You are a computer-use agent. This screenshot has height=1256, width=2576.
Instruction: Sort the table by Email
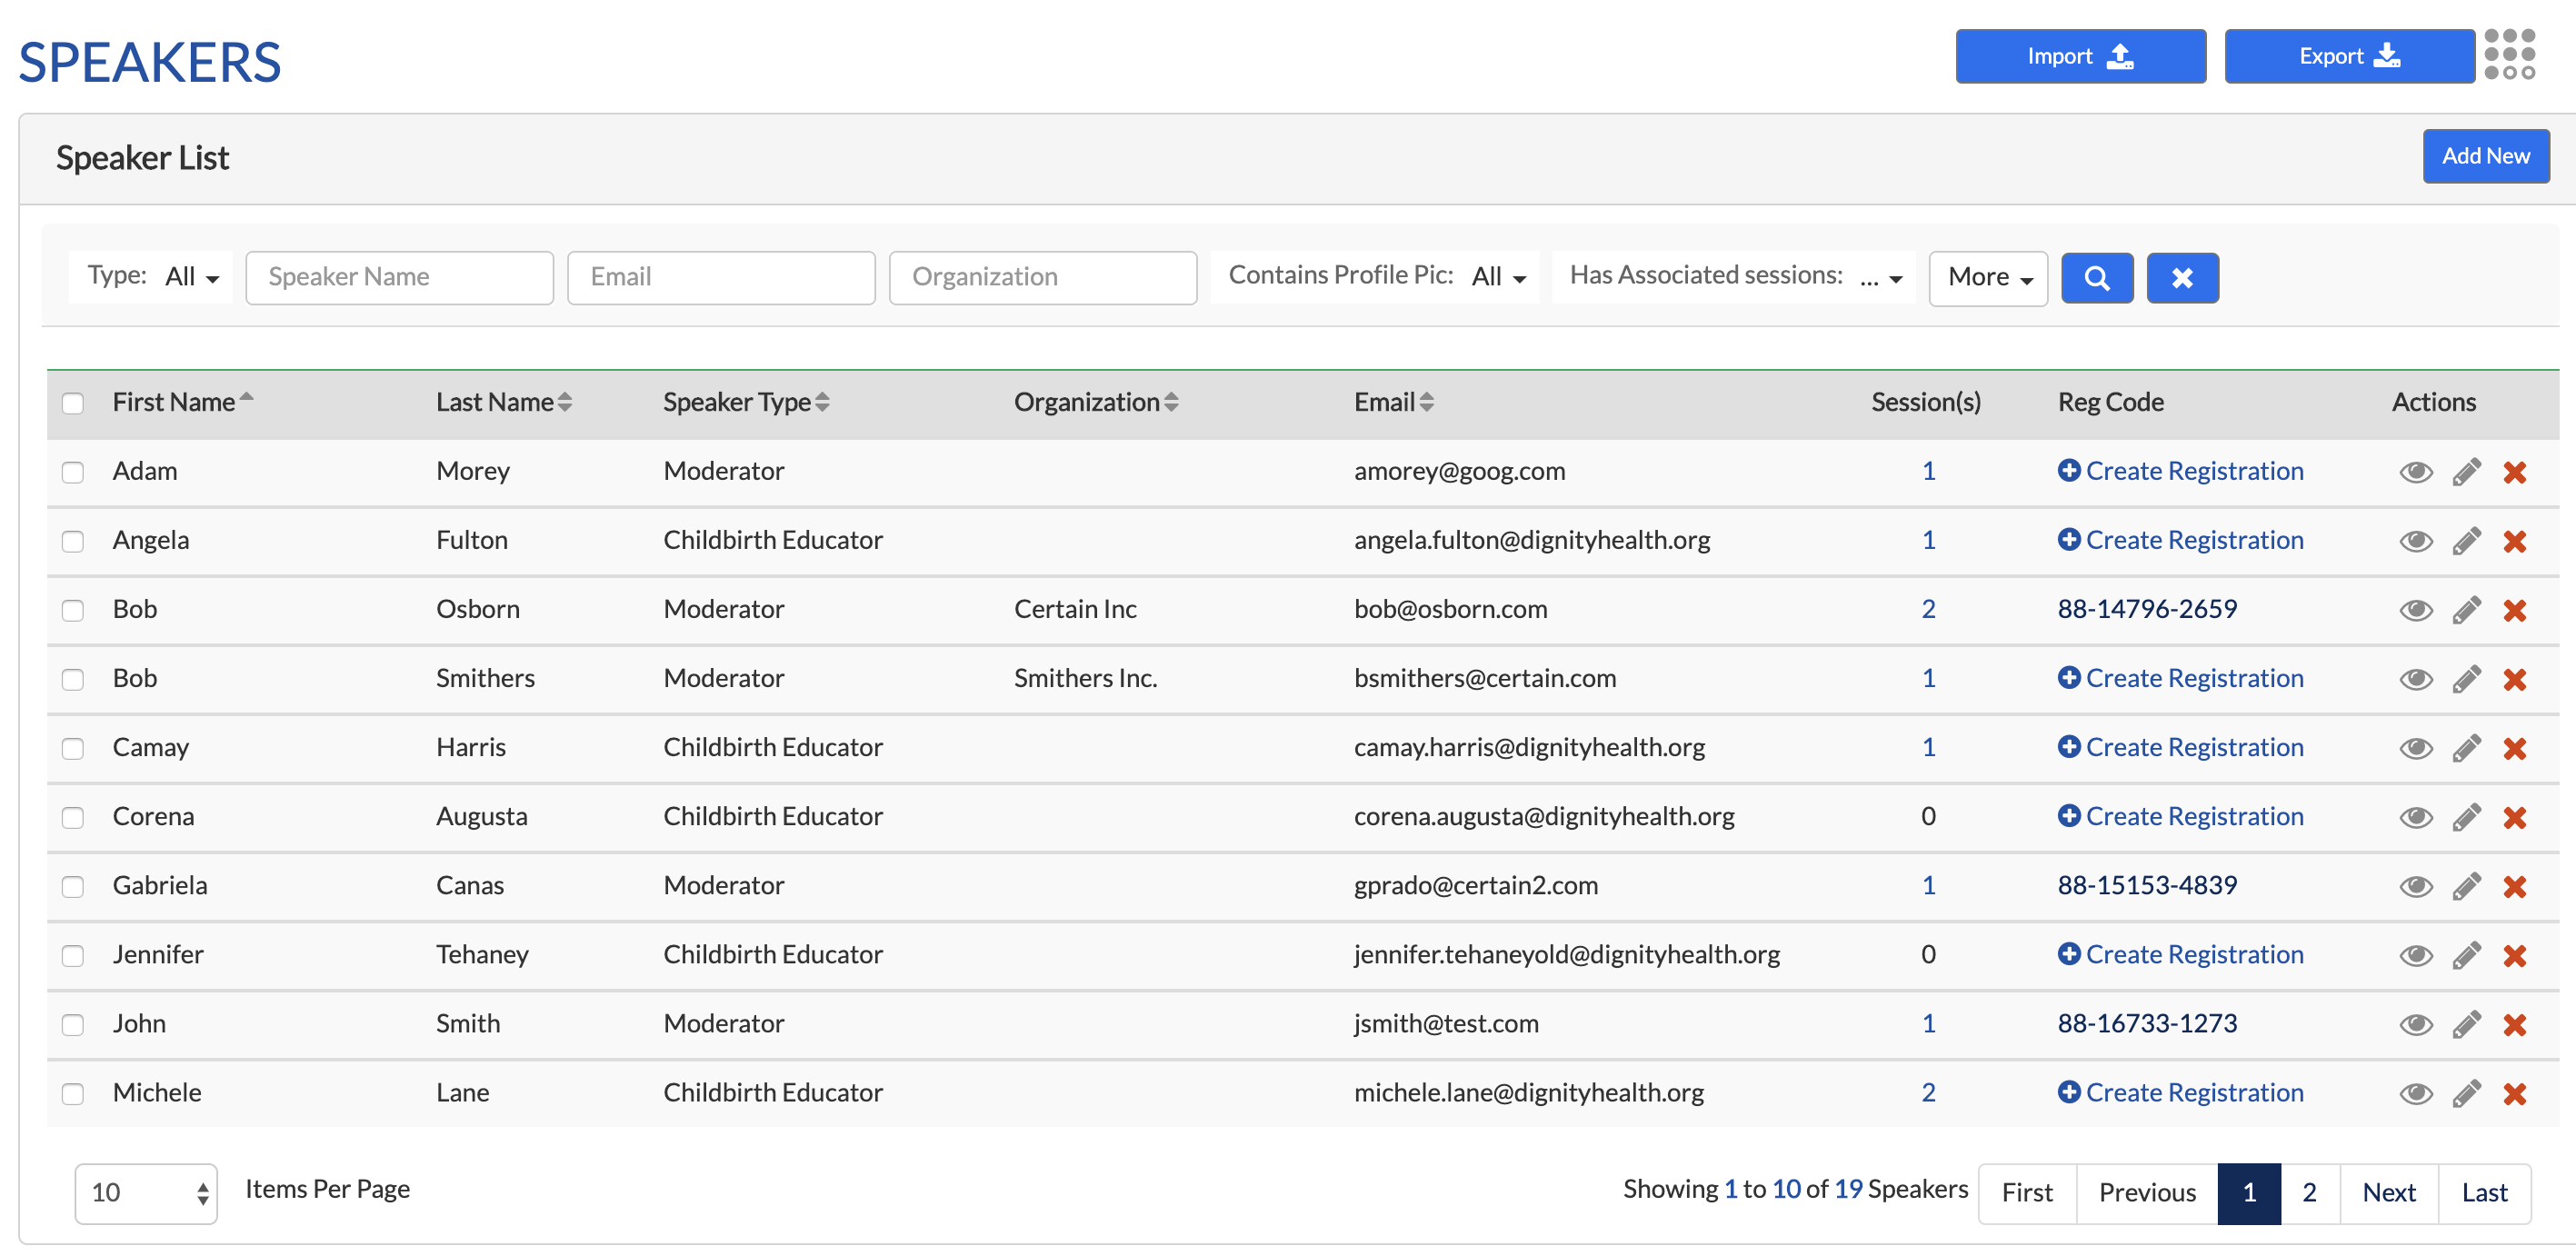[1394, 402]
